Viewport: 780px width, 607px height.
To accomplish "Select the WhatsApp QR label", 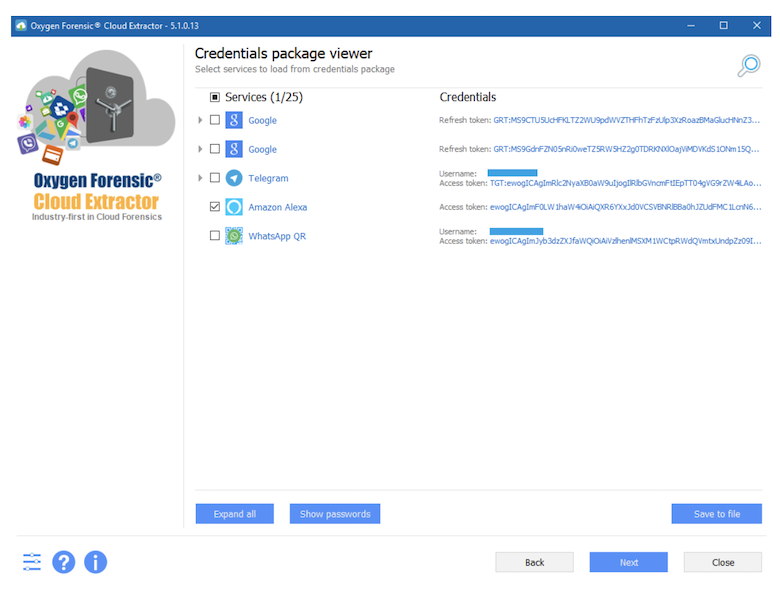I will point(277,236).
